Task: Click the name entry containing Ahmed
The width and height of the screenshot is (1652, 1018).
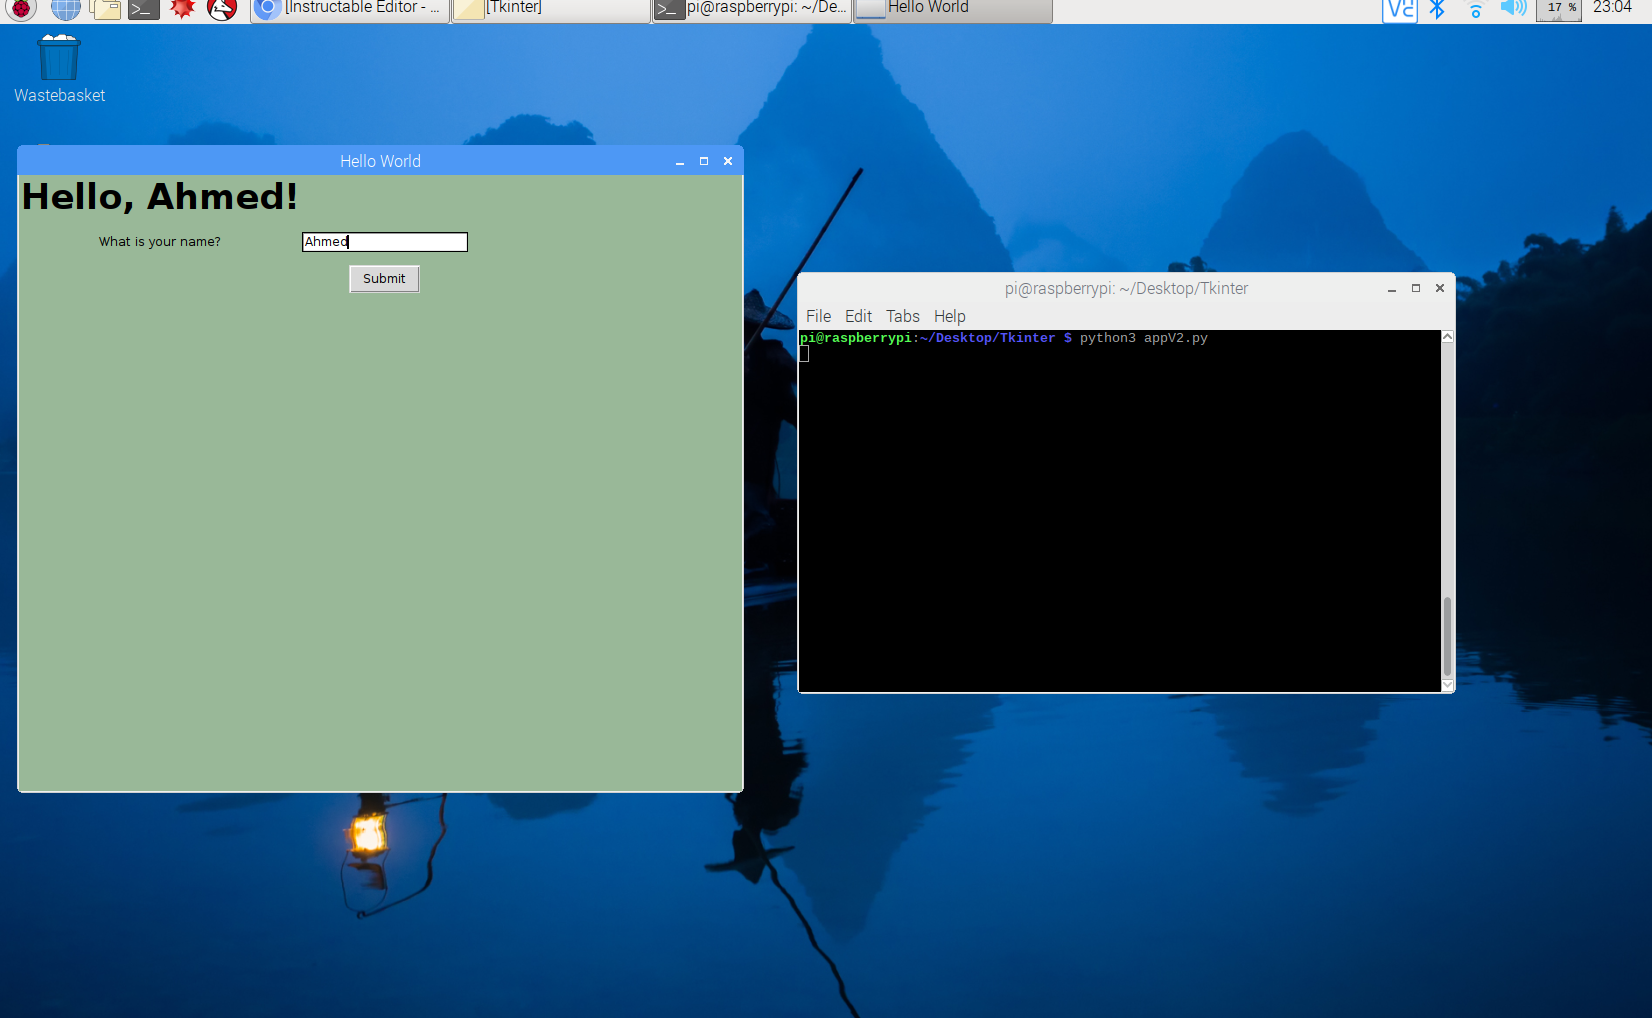Action: point(384,241)
